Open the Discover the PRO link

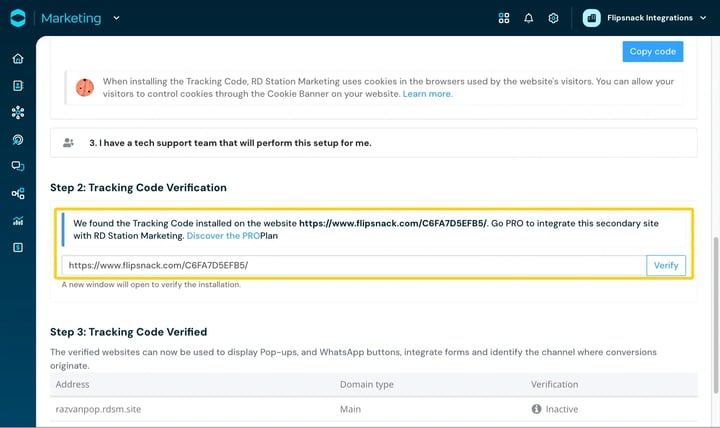coord(223,236)
